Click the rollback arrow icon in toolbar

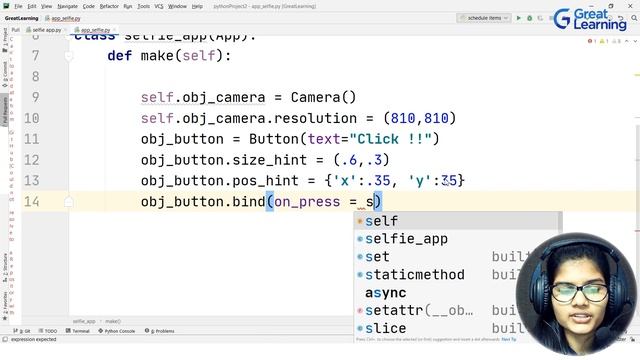point(621,18)
